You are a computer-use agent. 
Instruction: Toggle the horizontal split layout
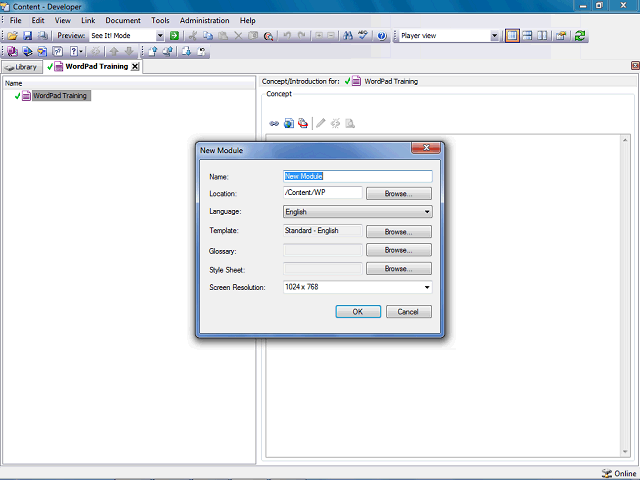pos(527,36)
